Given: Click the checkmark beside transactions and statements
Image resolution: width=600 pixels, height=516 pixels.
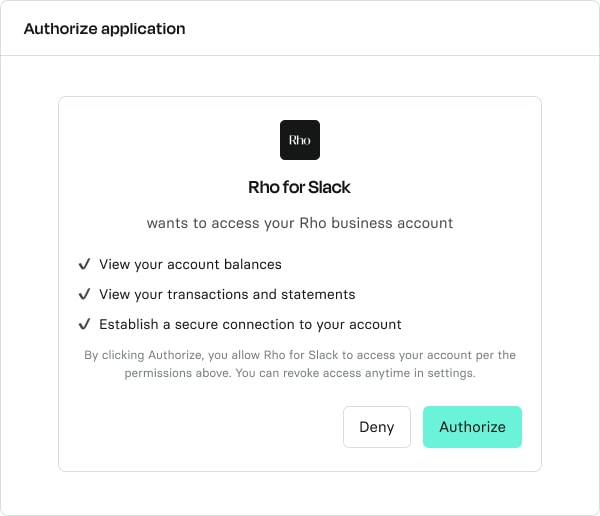Looking at the screenshot, I should click(84, 294).
